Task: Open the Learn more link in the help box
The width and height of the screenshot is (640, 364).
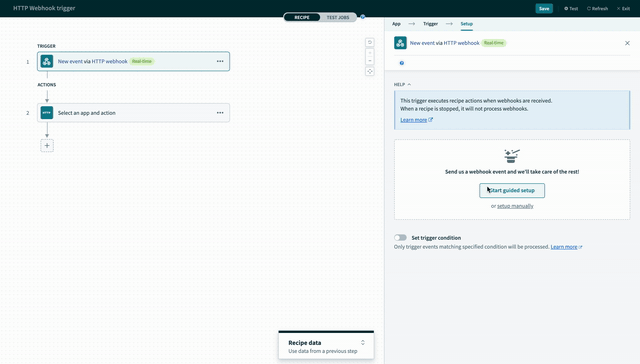Action: (416, 120)
